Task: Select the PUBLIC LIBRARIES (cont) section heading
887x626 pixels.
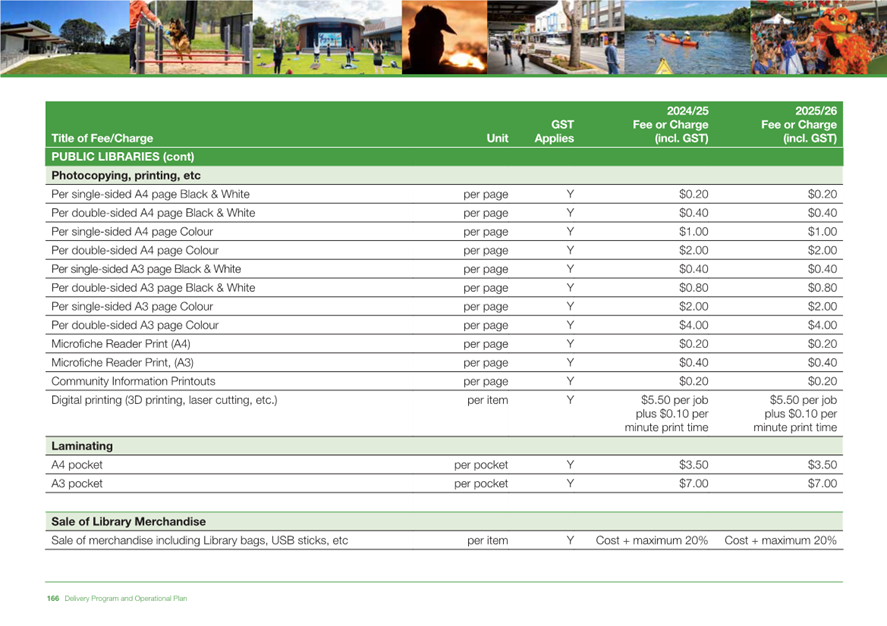Action: tap(122, 157)
